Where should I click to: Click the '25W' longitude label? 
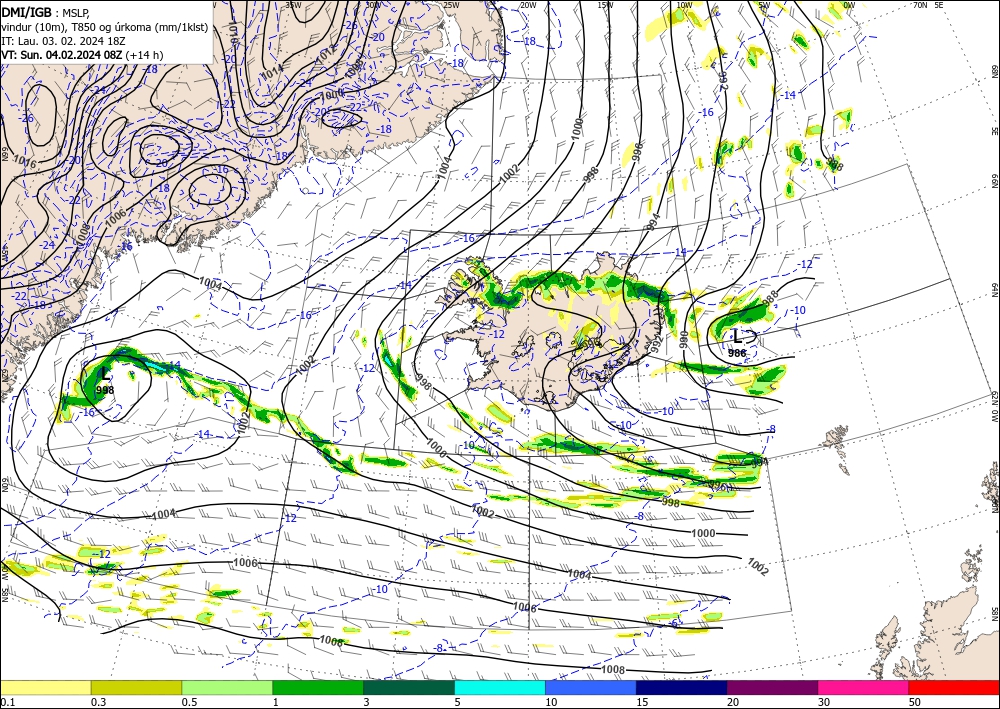450,5
